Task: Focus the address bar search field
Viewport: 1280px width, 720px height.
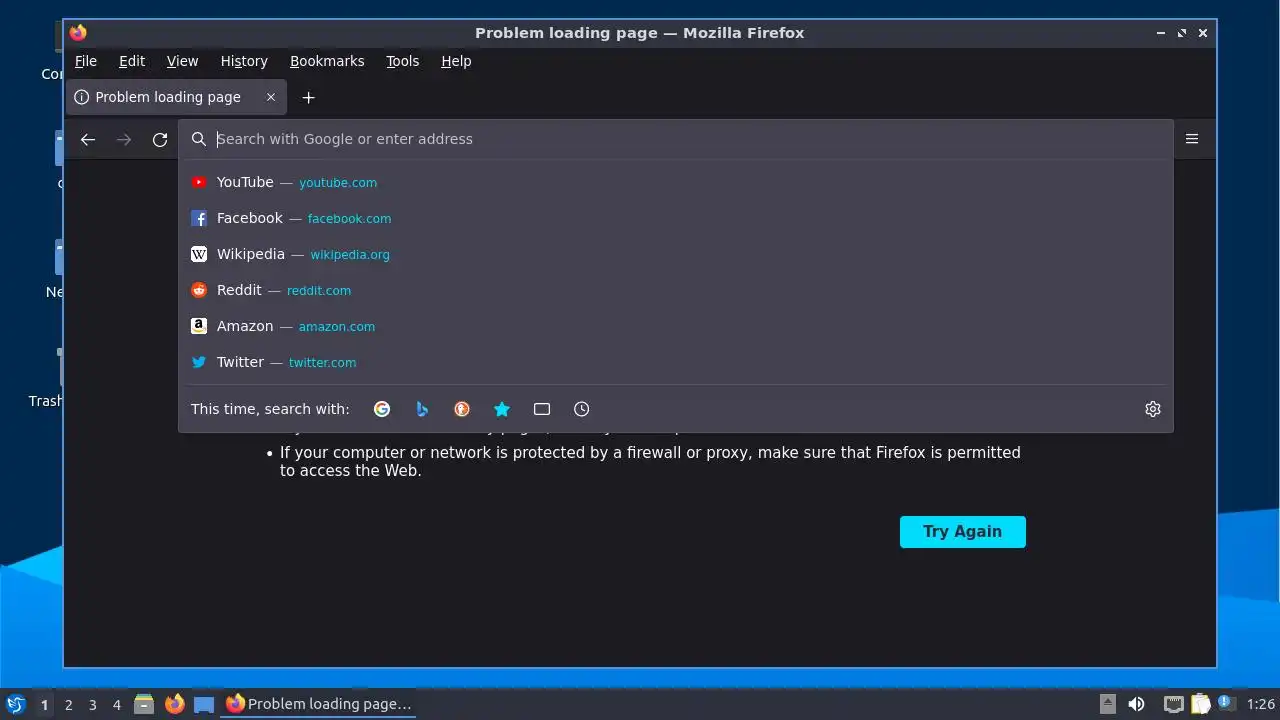Action: (675, 139)
